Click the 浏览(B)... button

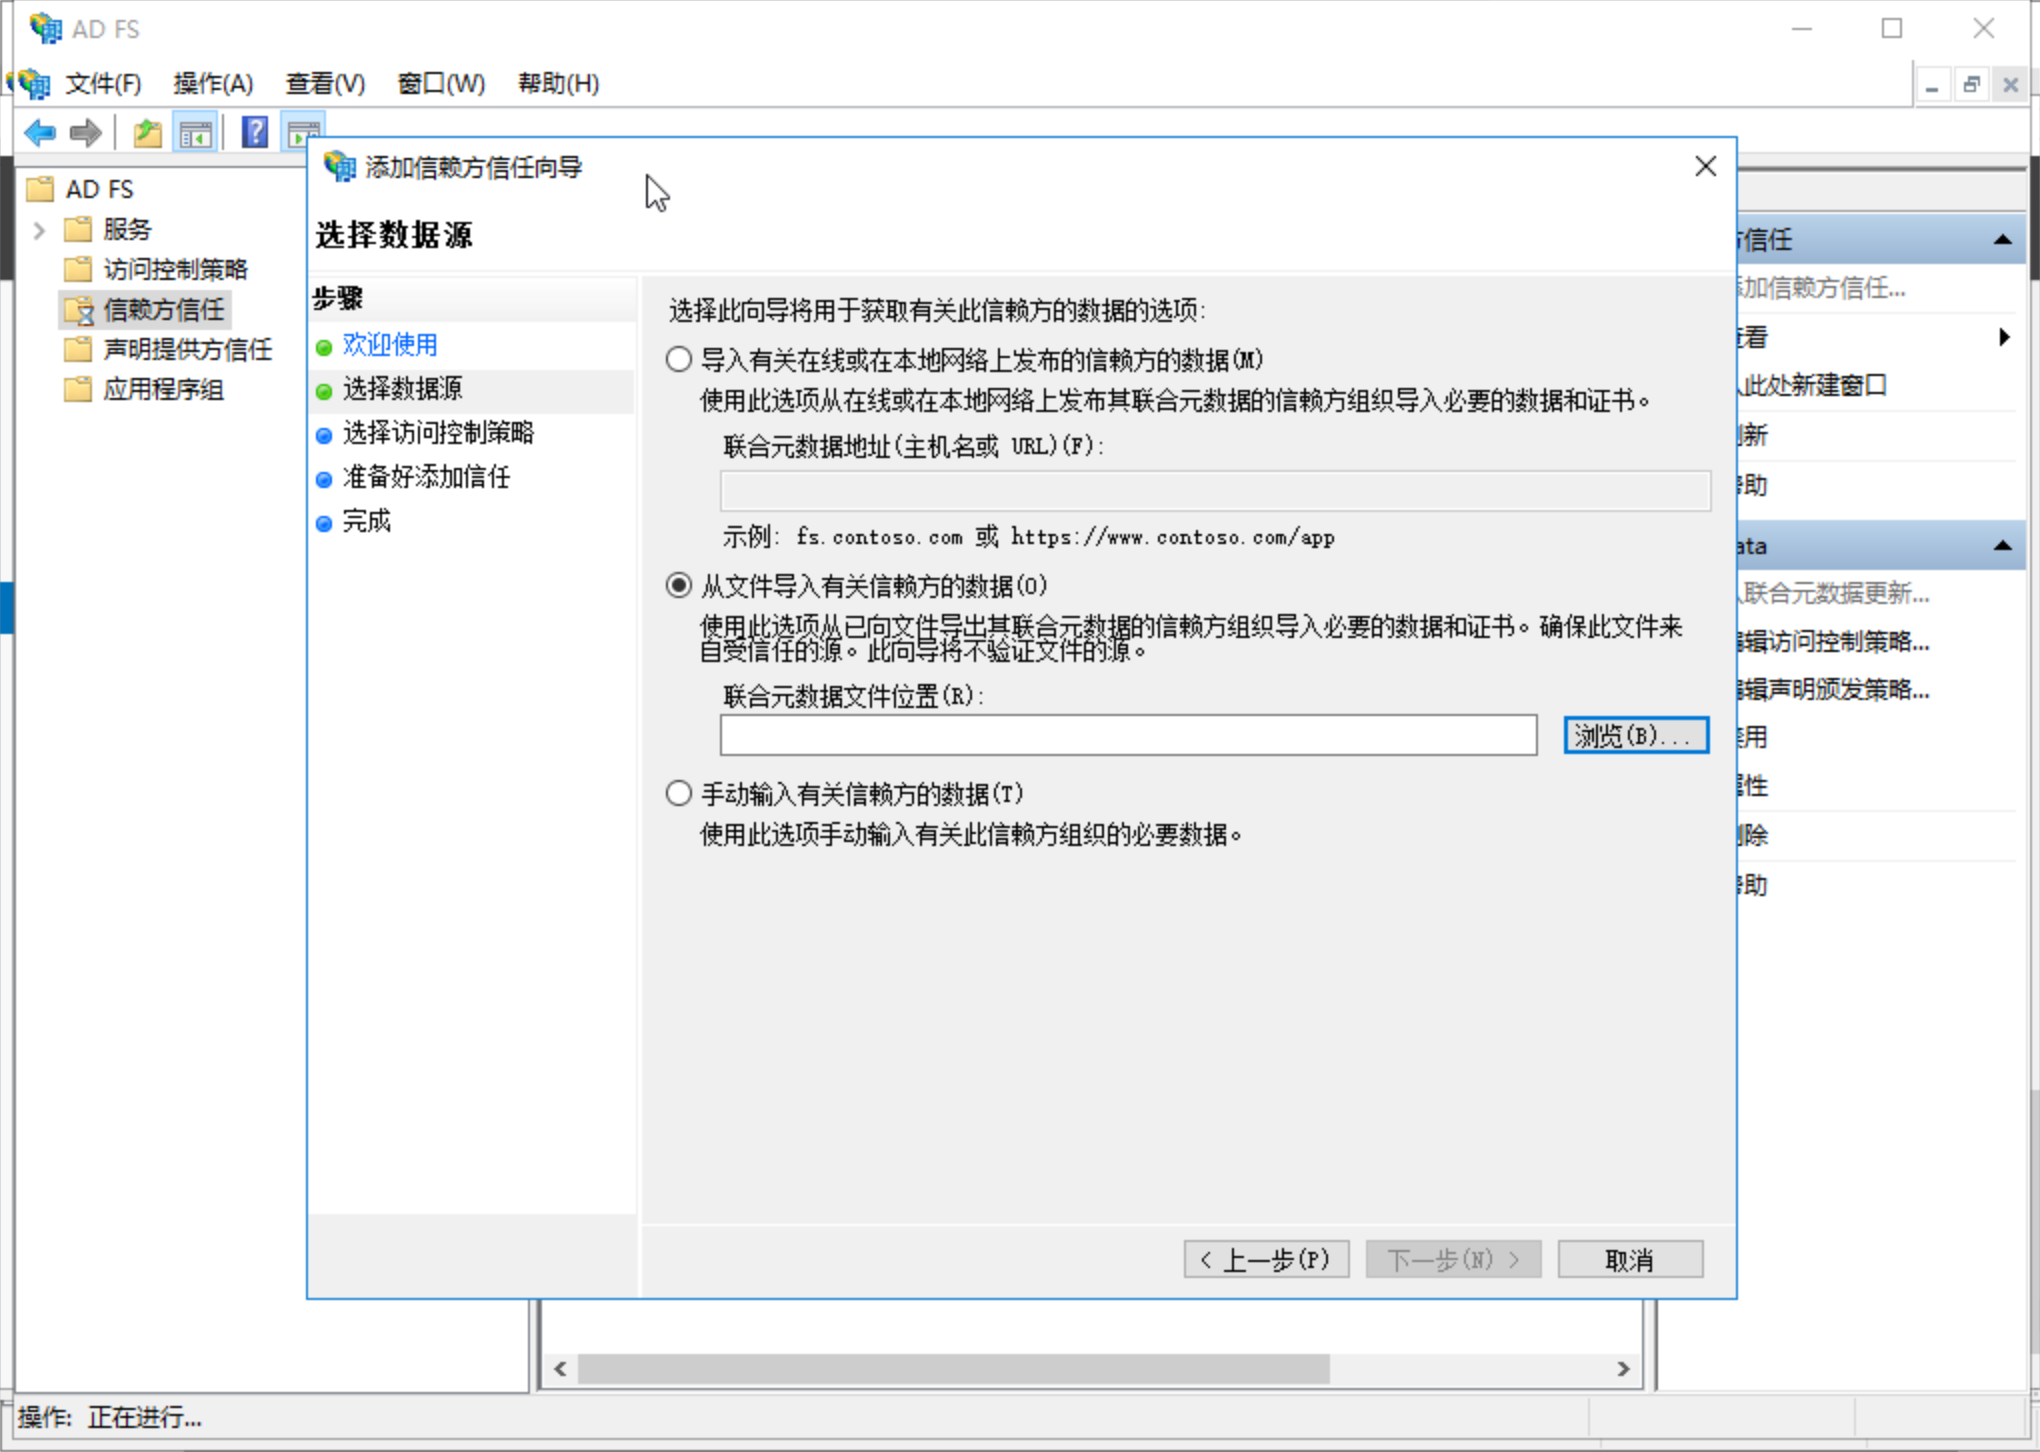tap(1636, 735)
